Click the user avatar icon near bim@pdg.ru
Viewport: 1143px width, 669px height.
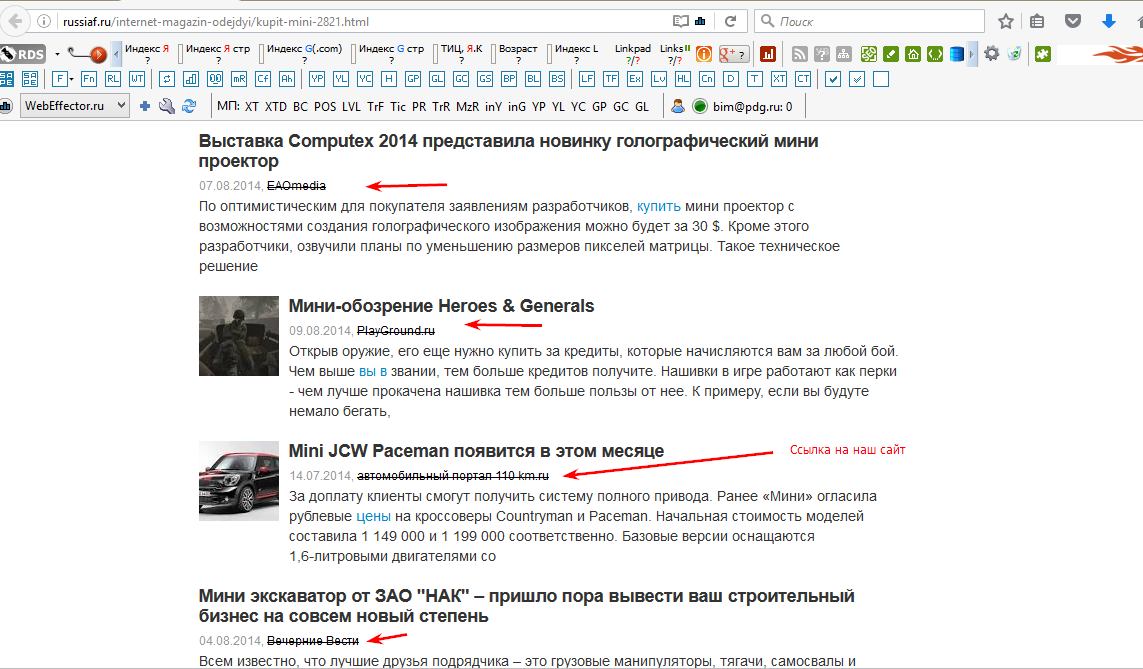tap(677, 106)
